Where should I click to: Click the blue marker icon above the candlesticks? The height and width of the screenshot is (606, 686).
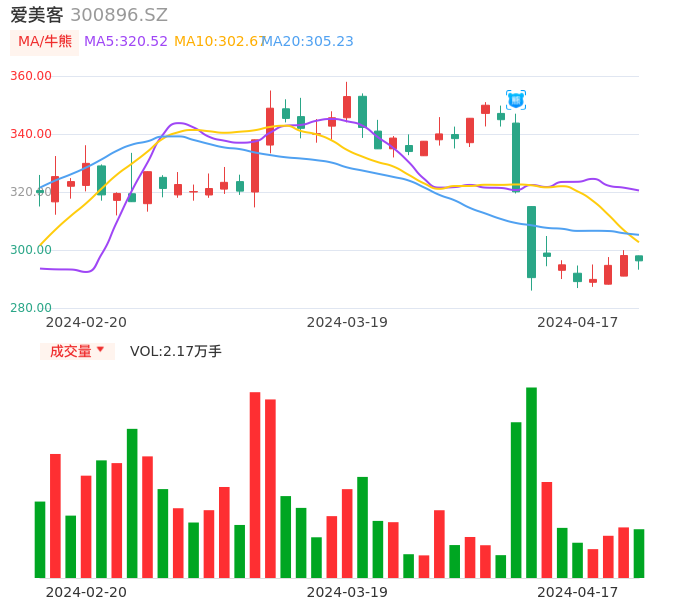tap(516, 100)
